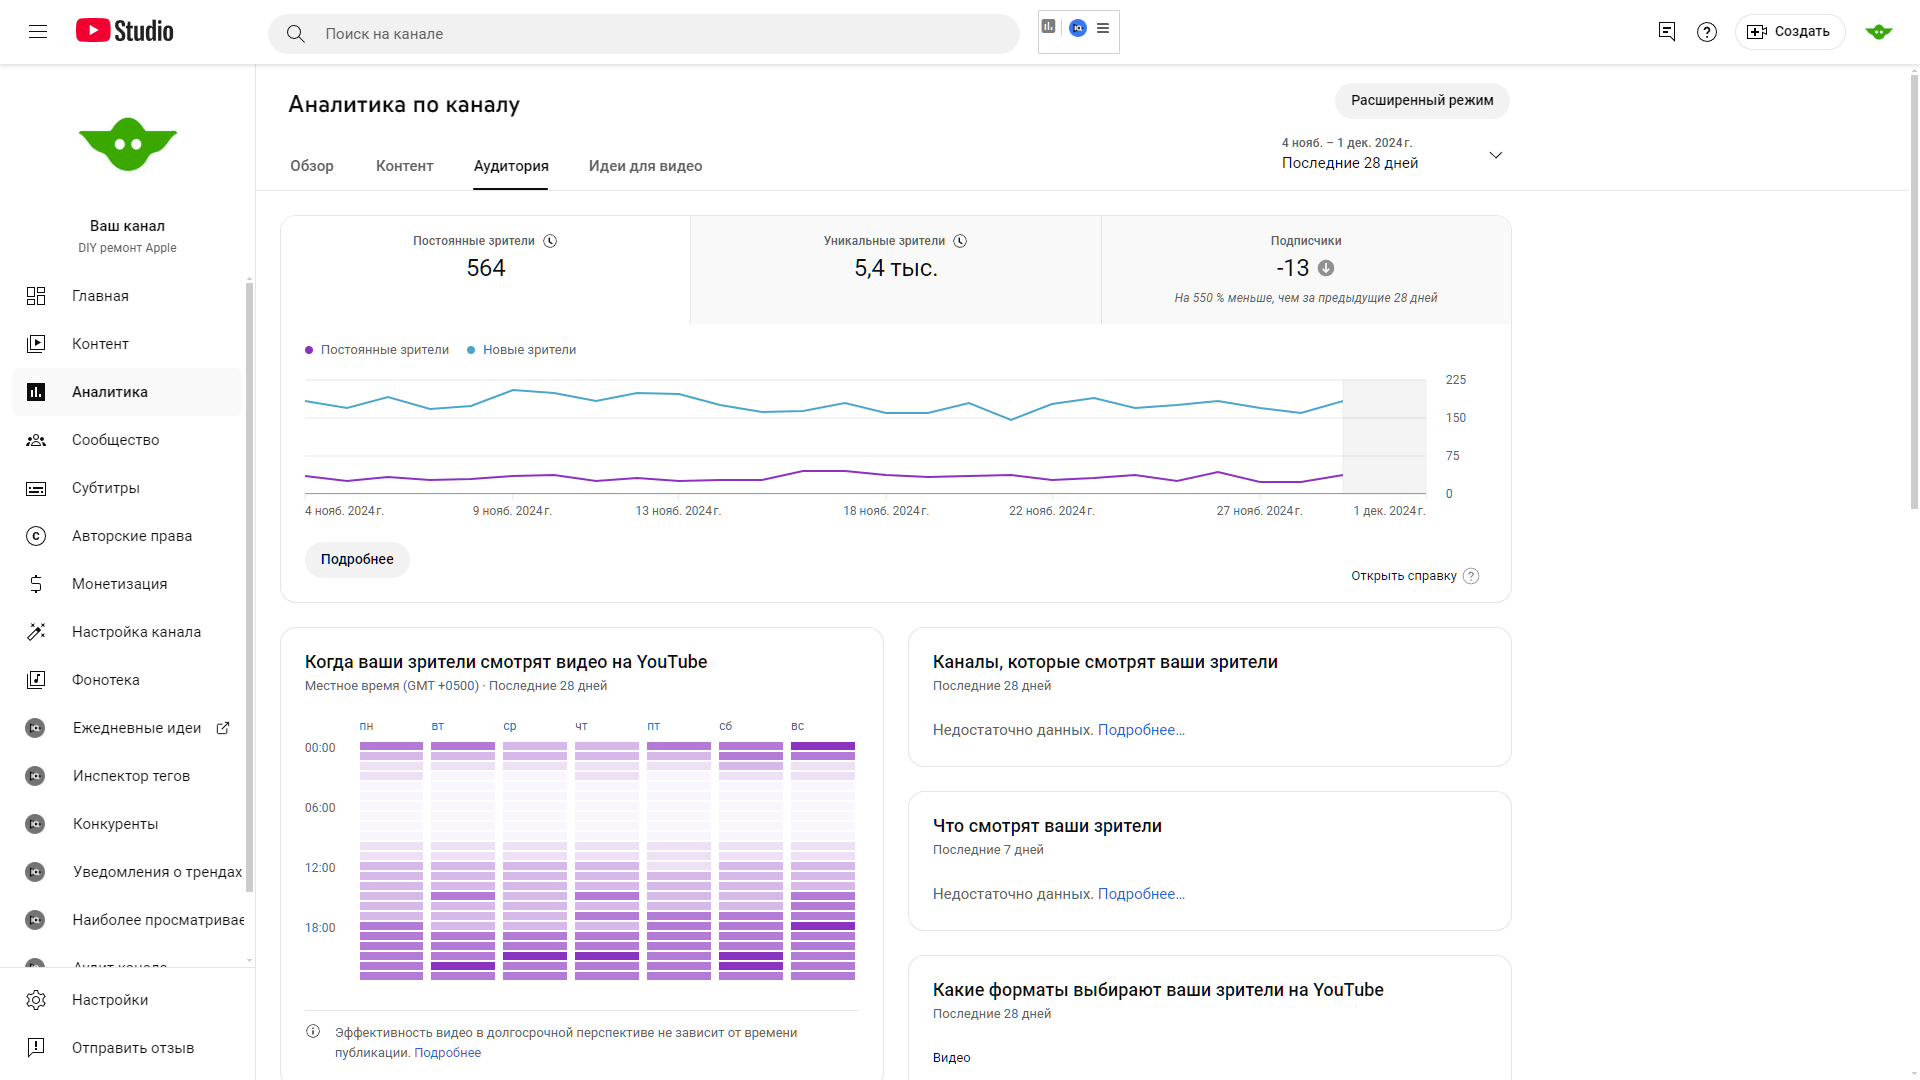Open Подробнее link in Что смотрят card
Viewport: 1920px width, 1080px height.
click(1141, 894)
